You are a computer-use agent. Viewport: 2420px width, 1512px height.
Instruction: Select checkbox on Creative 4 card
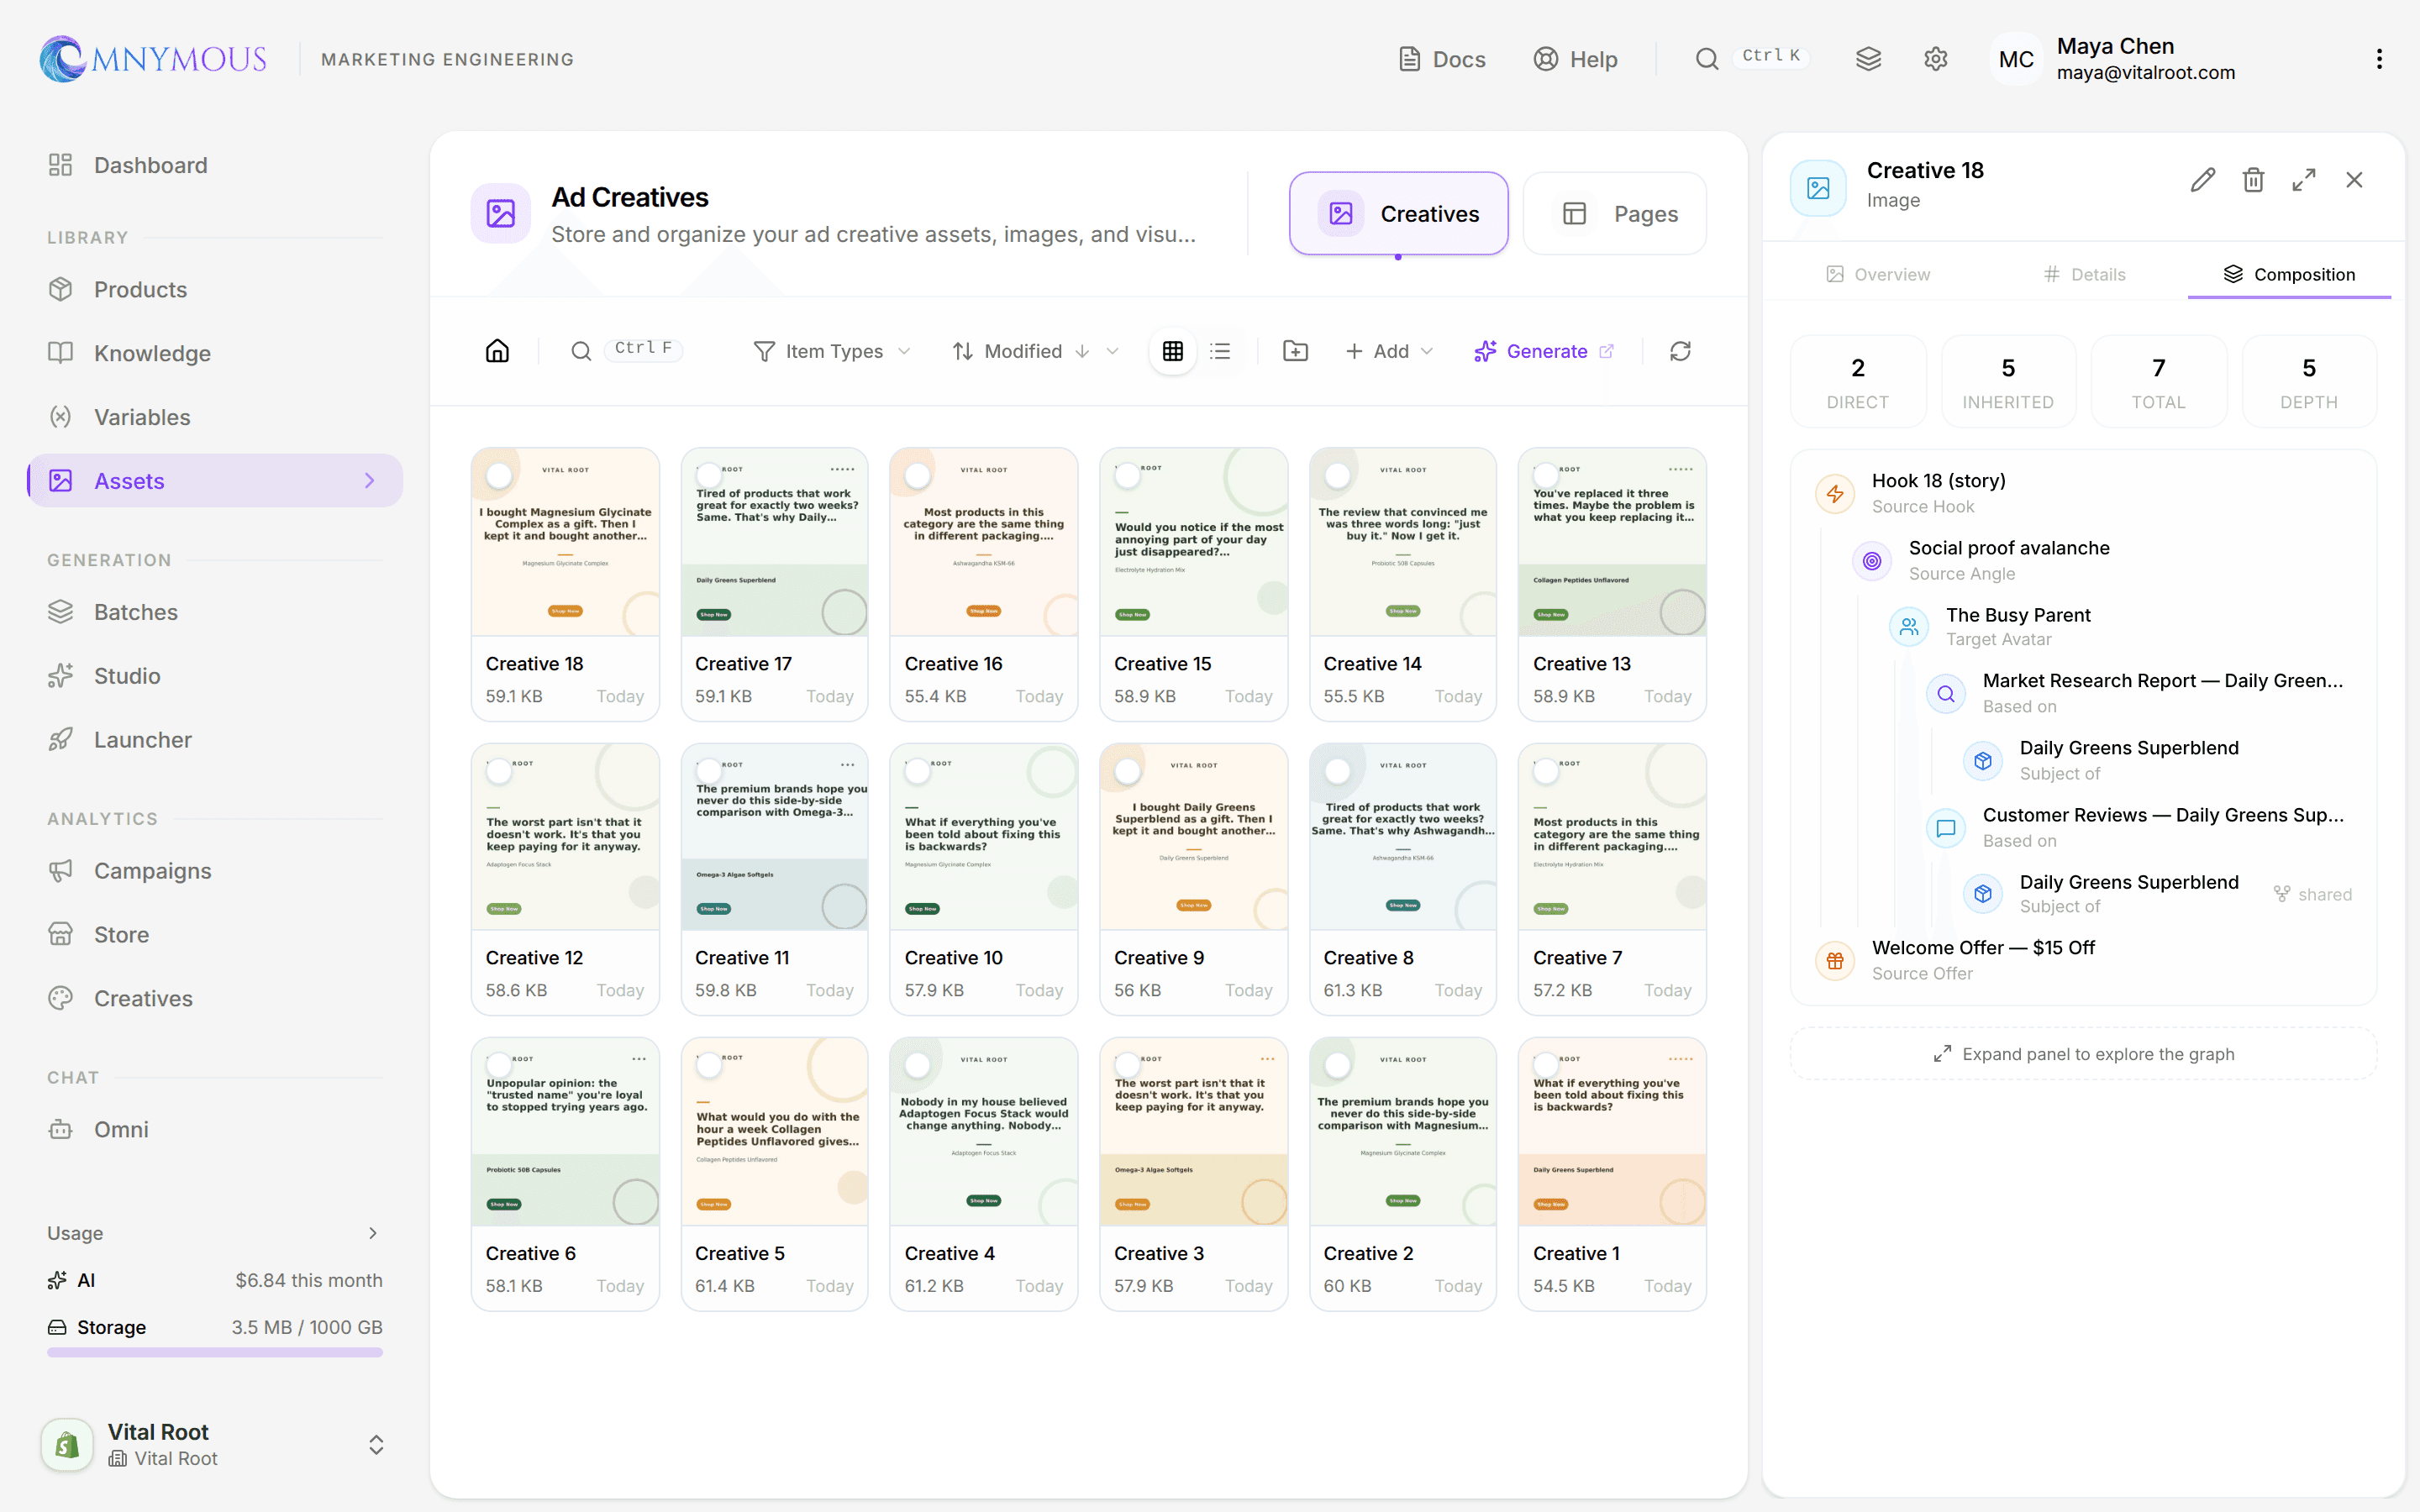[918, 1065]
